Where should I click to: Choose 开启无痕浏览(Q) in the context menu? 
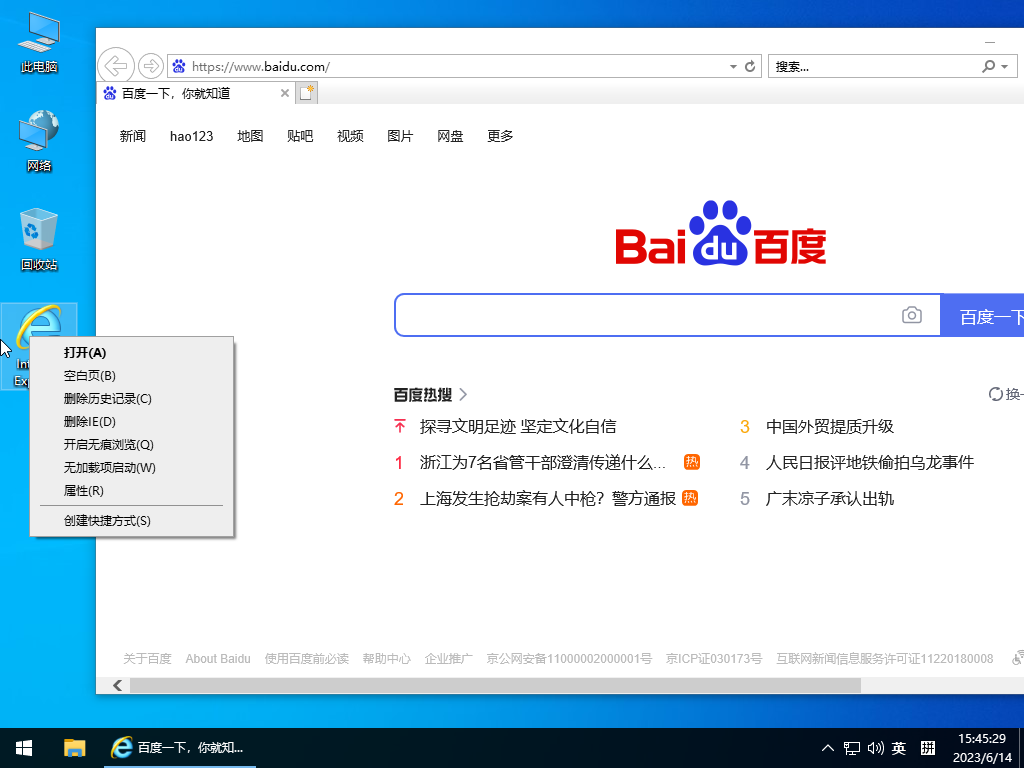tap(132, 445)
